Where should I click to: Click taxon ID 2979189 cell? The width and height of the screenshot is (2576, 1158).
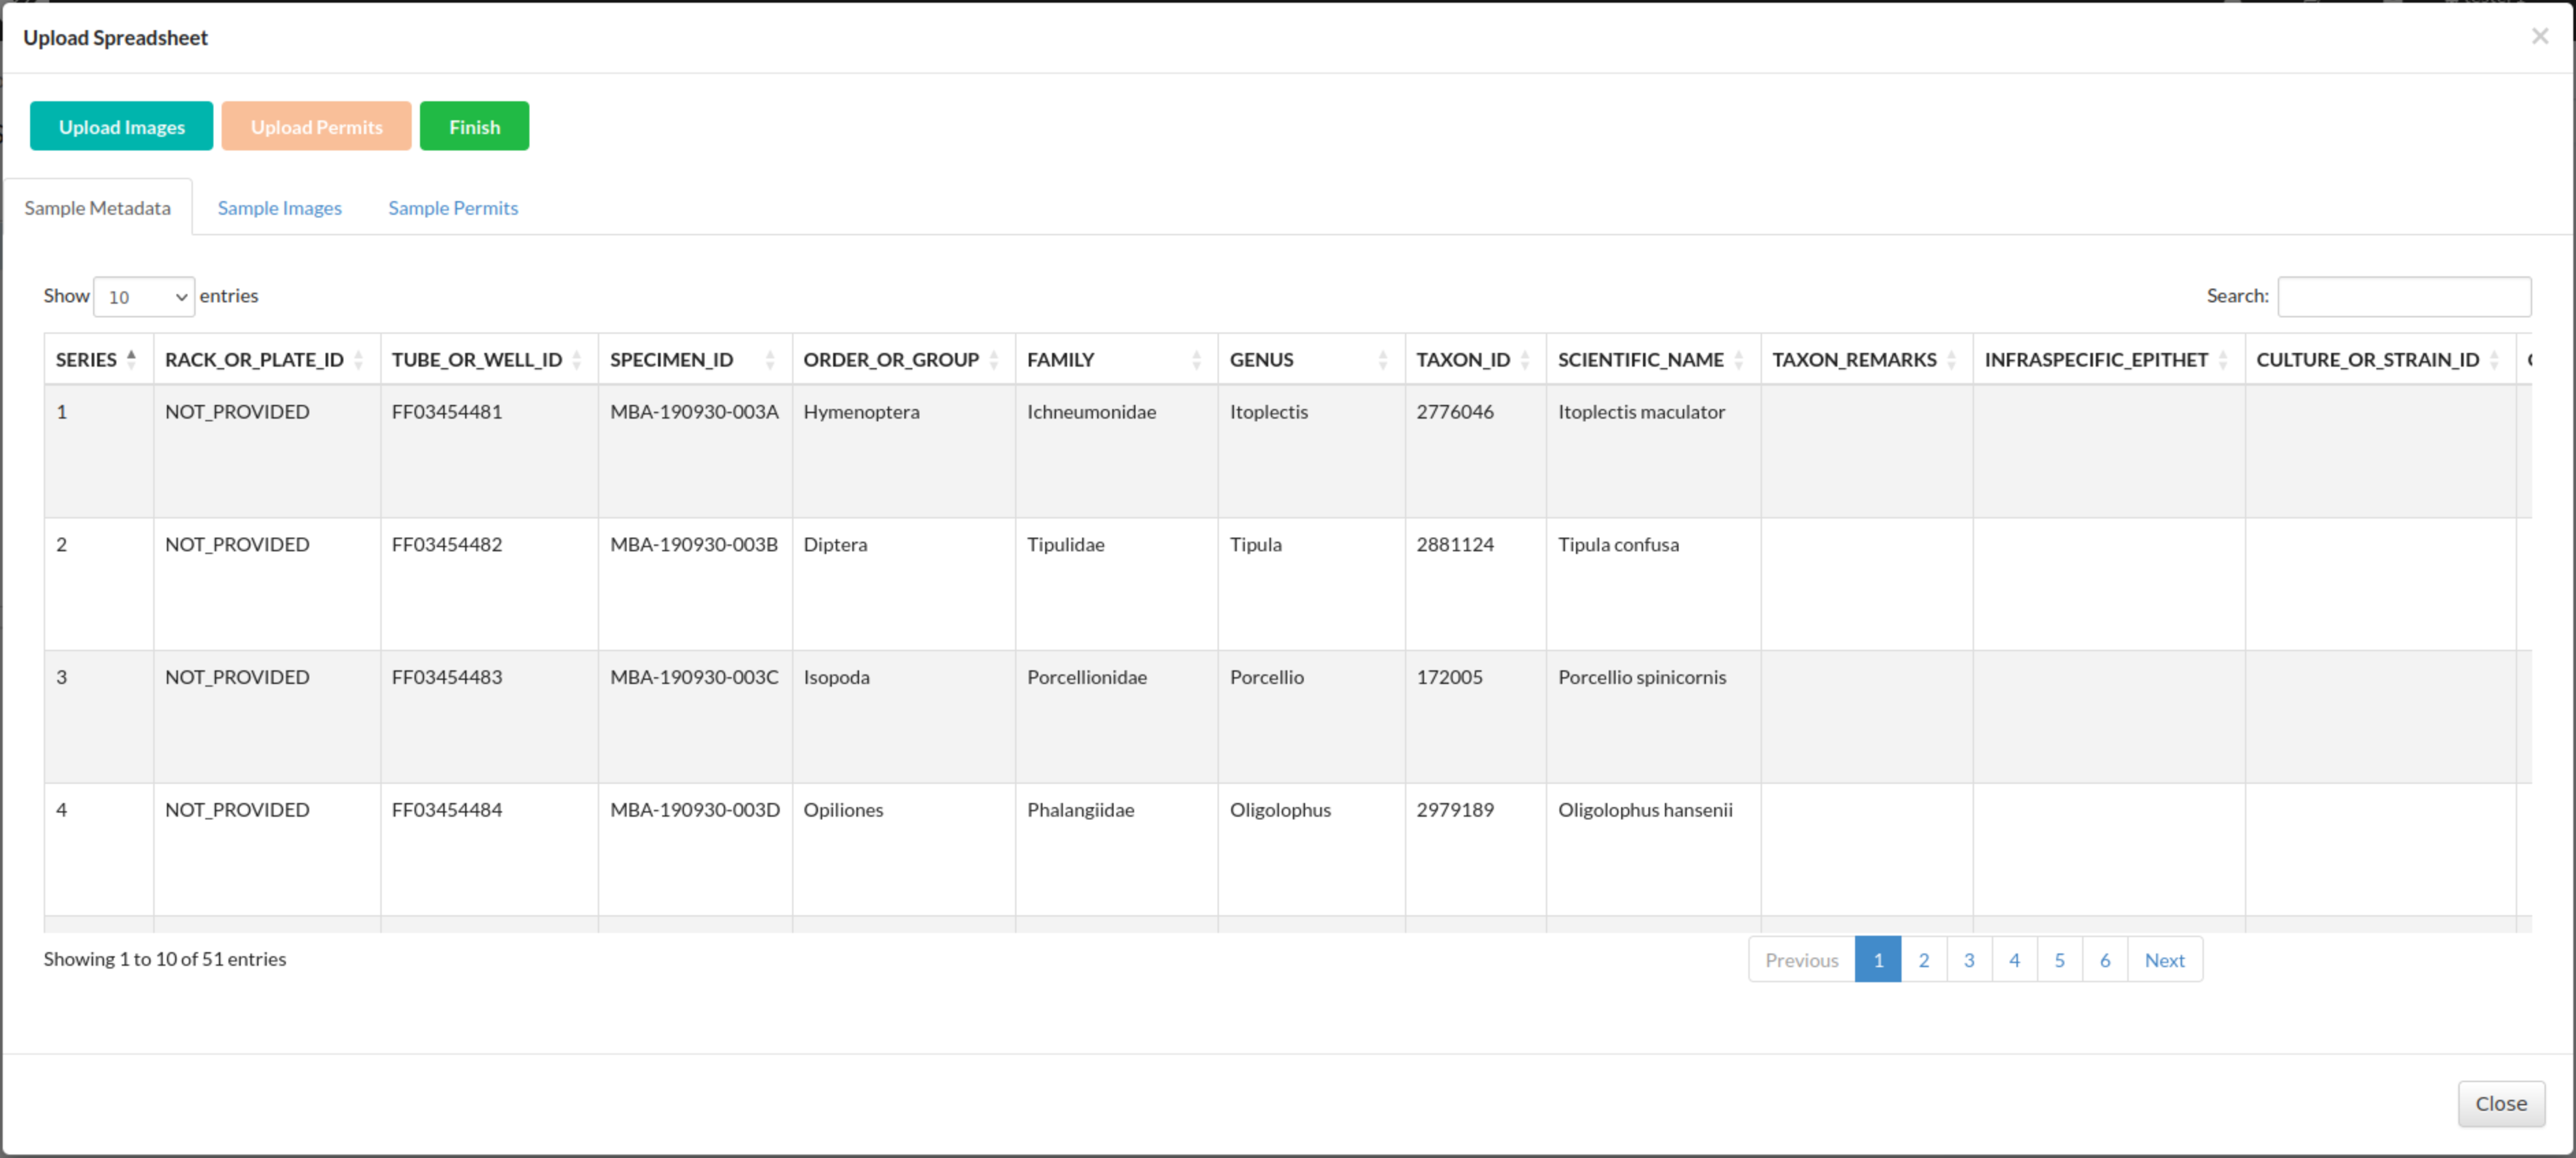[x=1475, y=850]
